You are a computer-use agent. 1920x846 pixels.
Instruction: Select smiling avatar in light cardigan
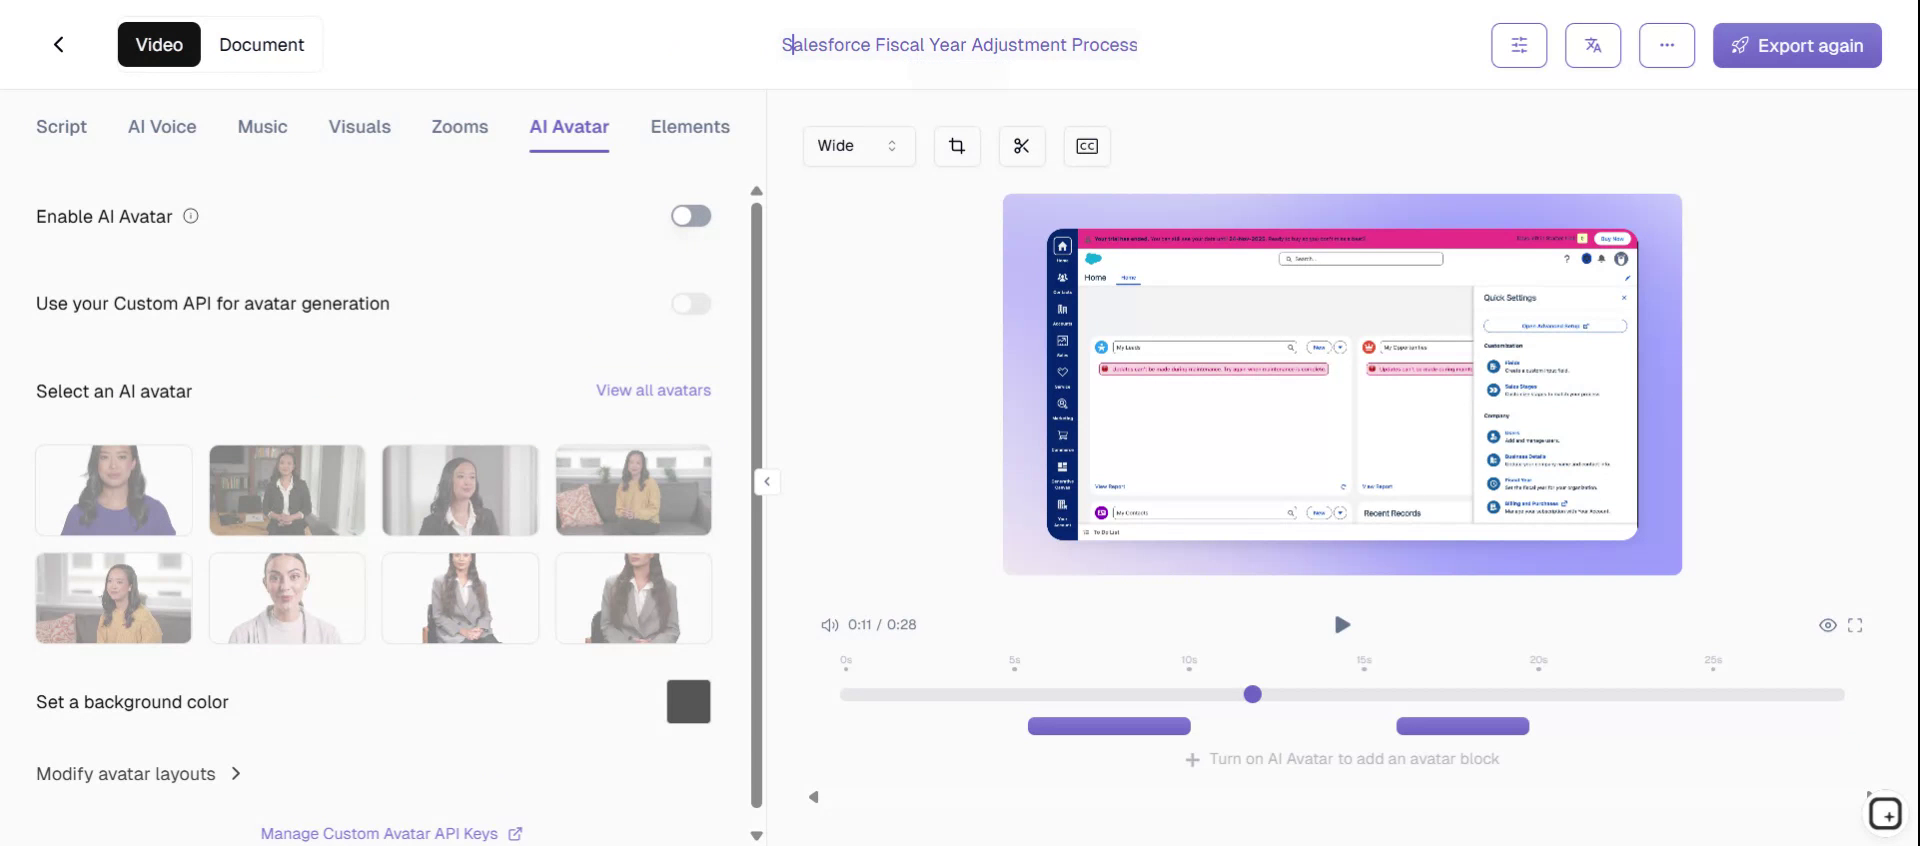[287, 598]
